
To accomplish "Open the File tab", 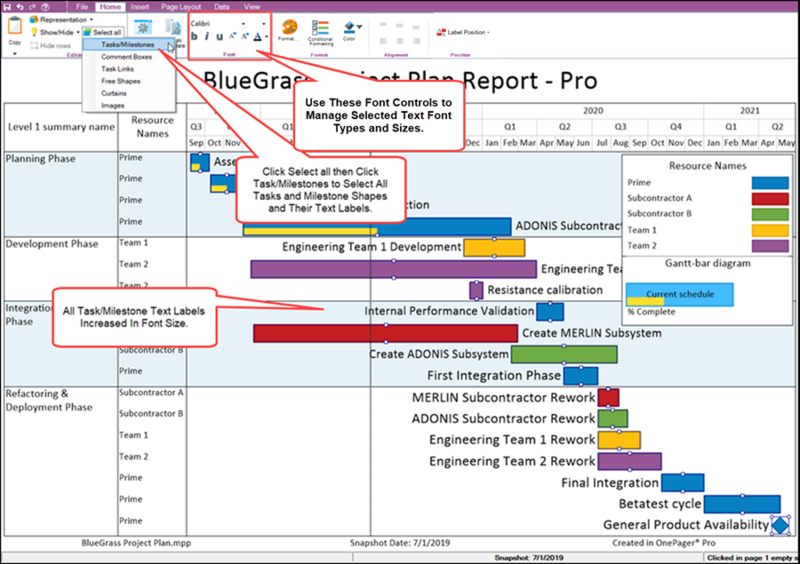I will [82, 7].
